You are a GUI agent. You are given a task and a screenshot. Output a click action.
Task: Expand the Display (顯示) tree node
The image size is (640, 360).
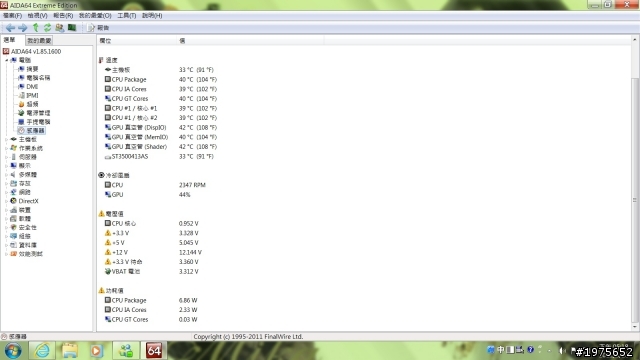[x=7, y=166]
